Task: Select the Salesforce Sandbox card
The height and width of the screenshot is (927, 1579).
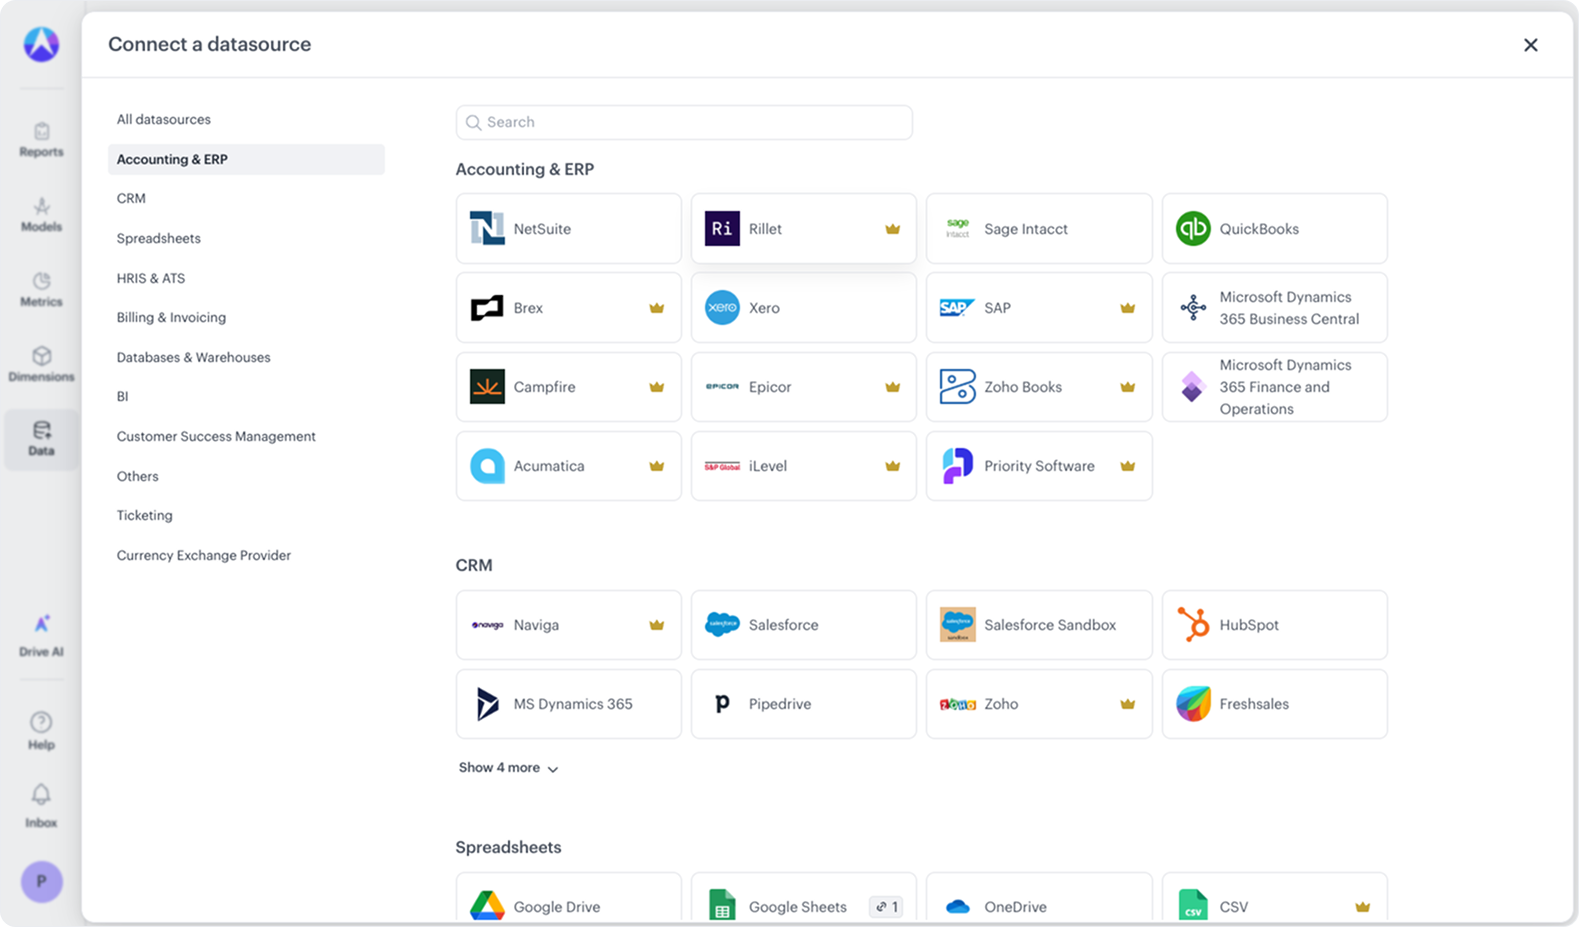Action: tap(1039, 625)
